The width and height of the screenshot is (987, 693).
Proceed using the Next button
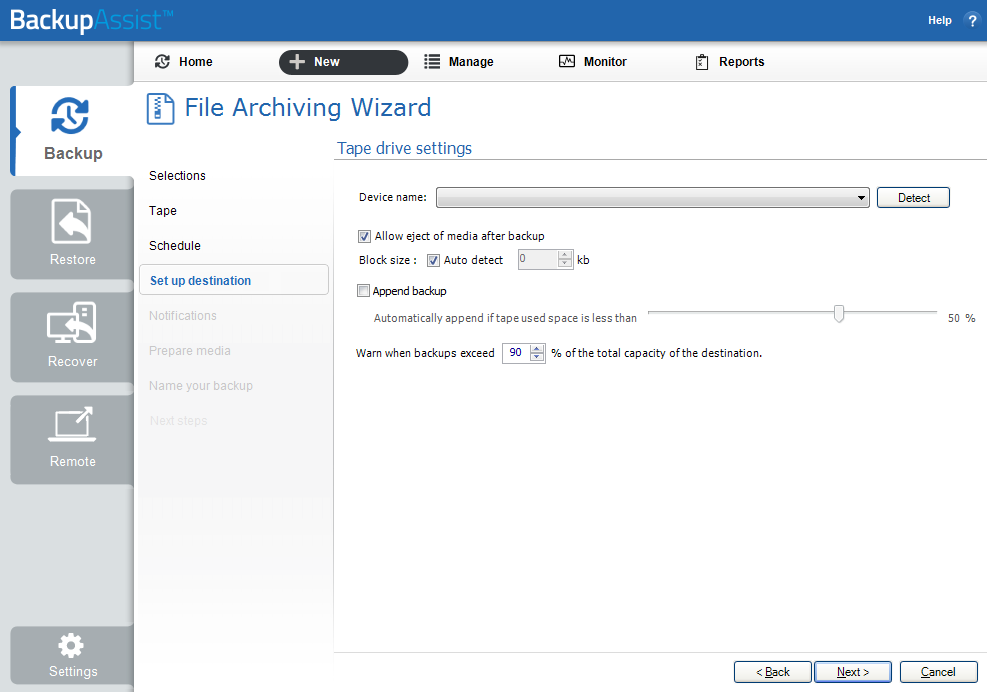(852, 671)
